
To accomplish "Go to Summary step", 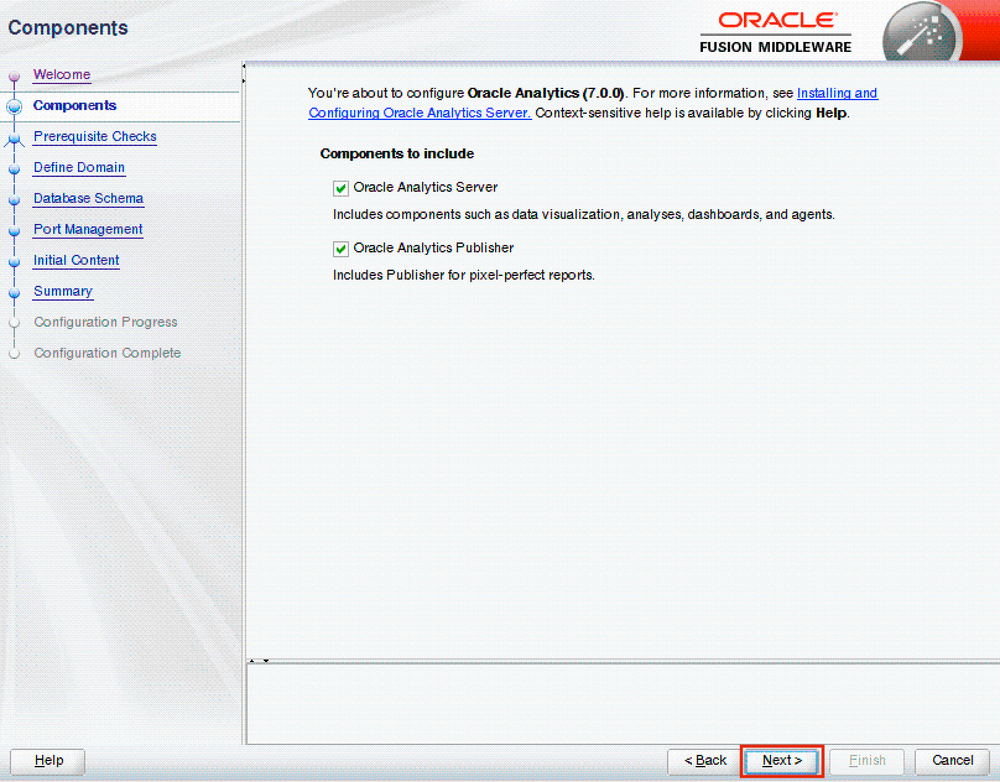I will tap(63, 291).
